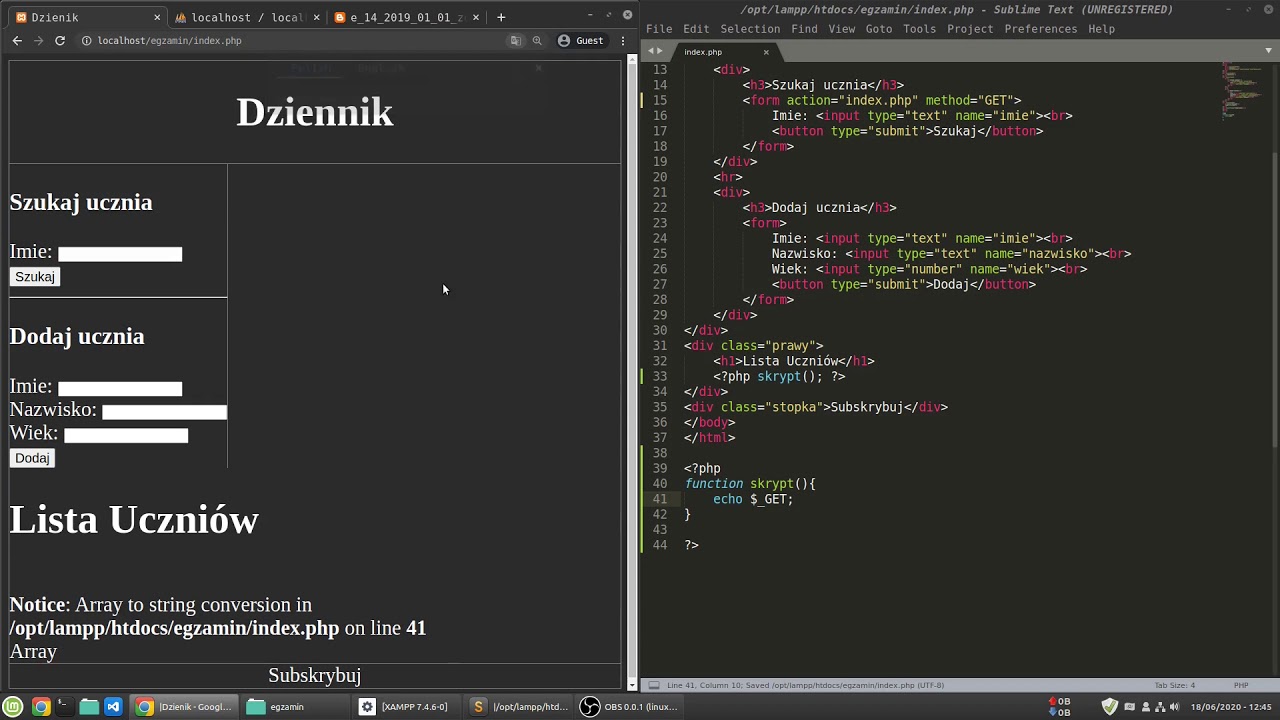Click the Wiek number field
This screenshot has width=1280, height=720.
[126, 435]
